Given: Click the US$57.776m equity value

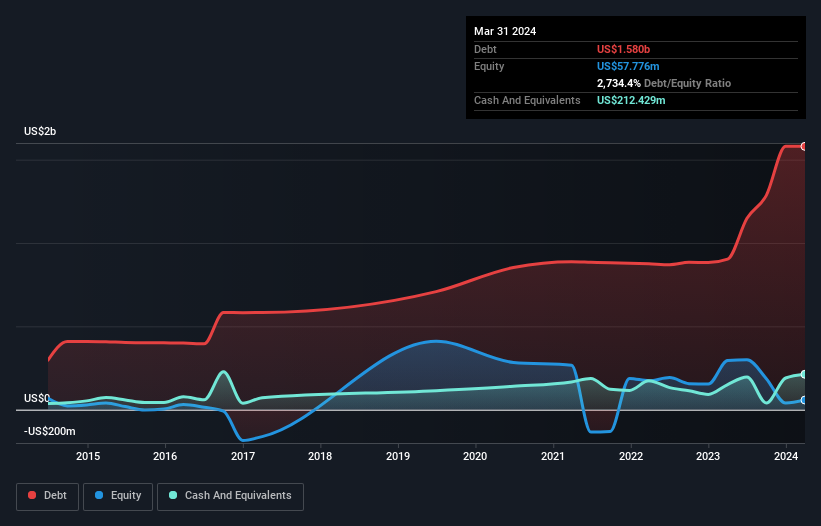Looking at the screenshot, I should (x=628, y=66).
